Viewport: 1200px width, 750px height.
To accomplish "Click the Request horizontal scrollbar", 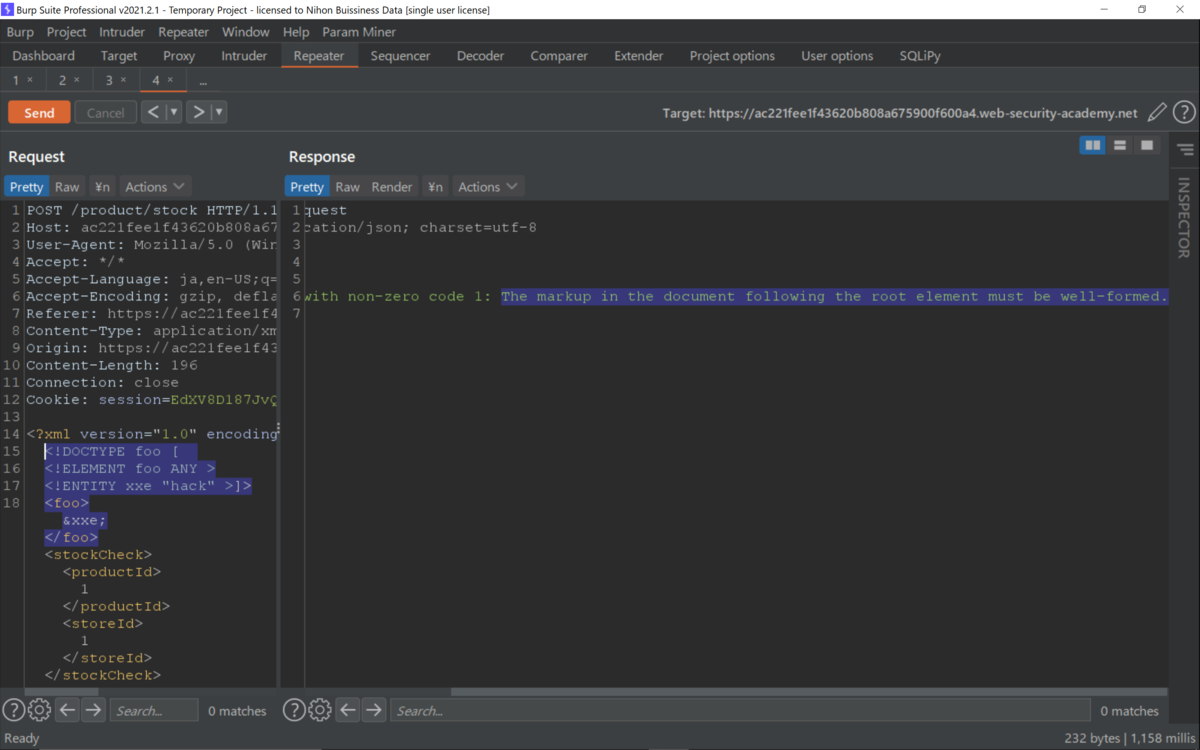I will click(x=62, y=692).
